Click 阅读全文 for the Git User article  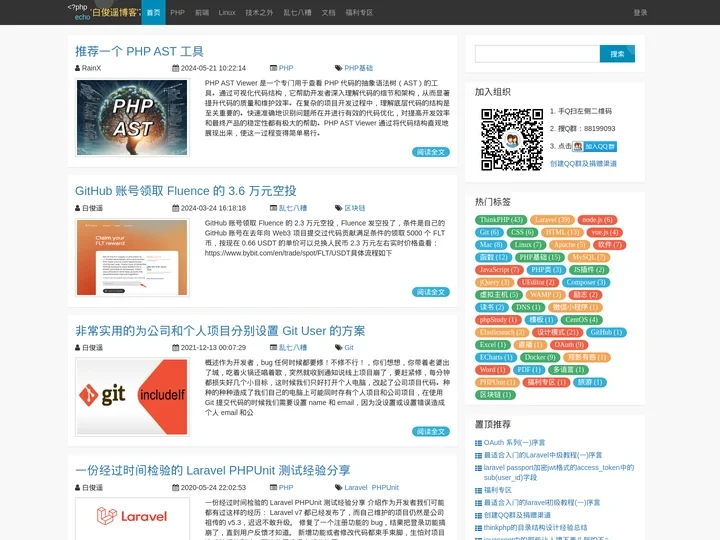tap(431, 432)
